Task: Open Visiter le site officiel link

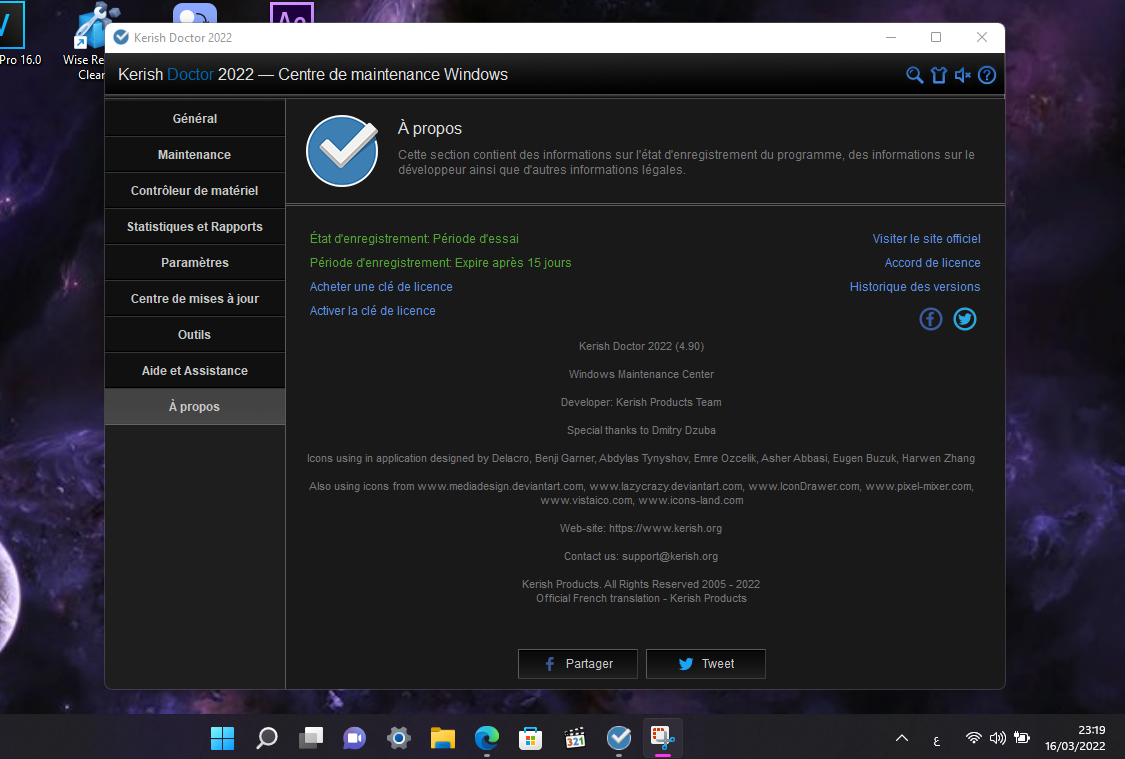Action: coord(926,238)
